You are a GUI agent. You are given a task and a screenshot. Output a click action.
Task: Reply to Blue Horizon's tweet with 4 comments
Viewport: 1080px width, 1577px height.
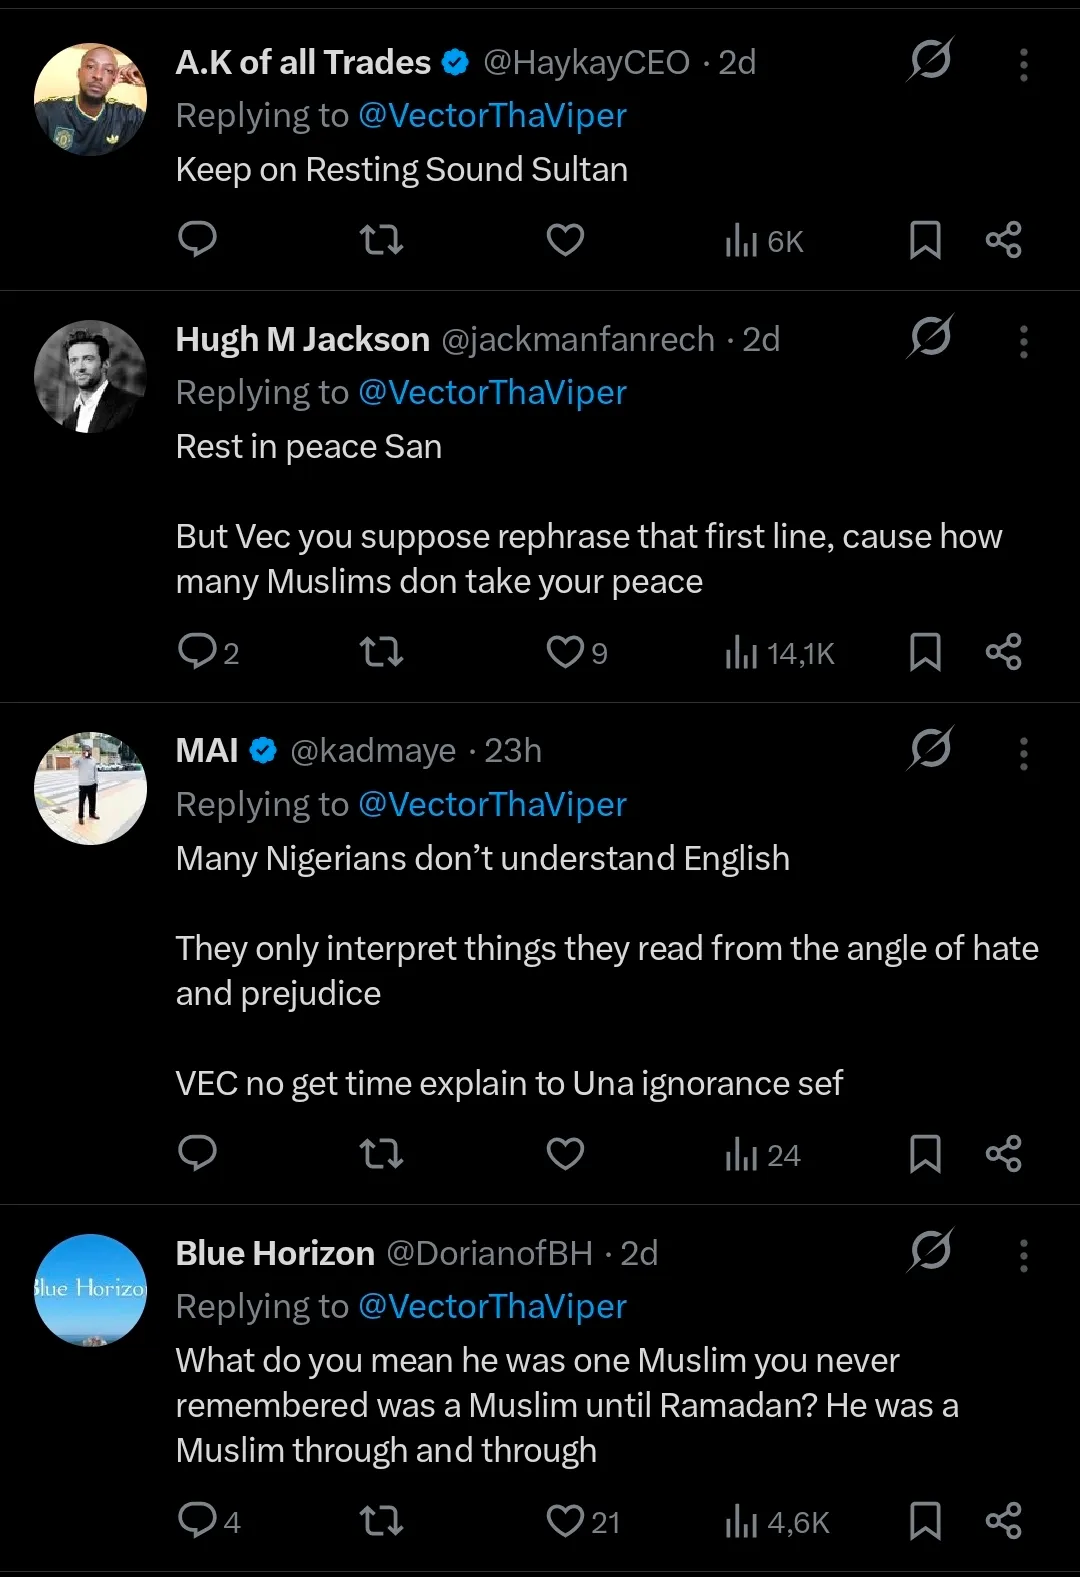pyautogui.click(x=197, y=1522)
